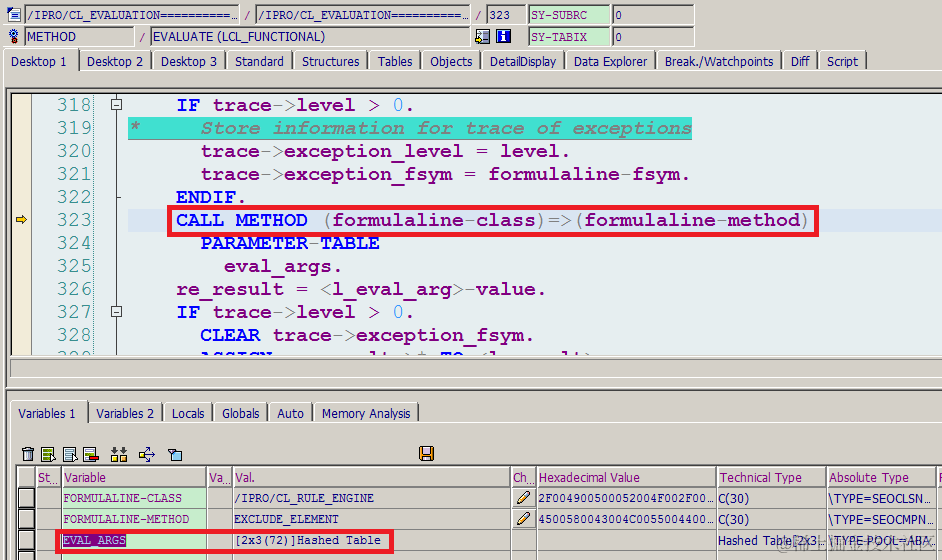Click the FORMULALINE-CLASS variable cell
This screenshot has height=560, width=942.
(x=134, y=498)
